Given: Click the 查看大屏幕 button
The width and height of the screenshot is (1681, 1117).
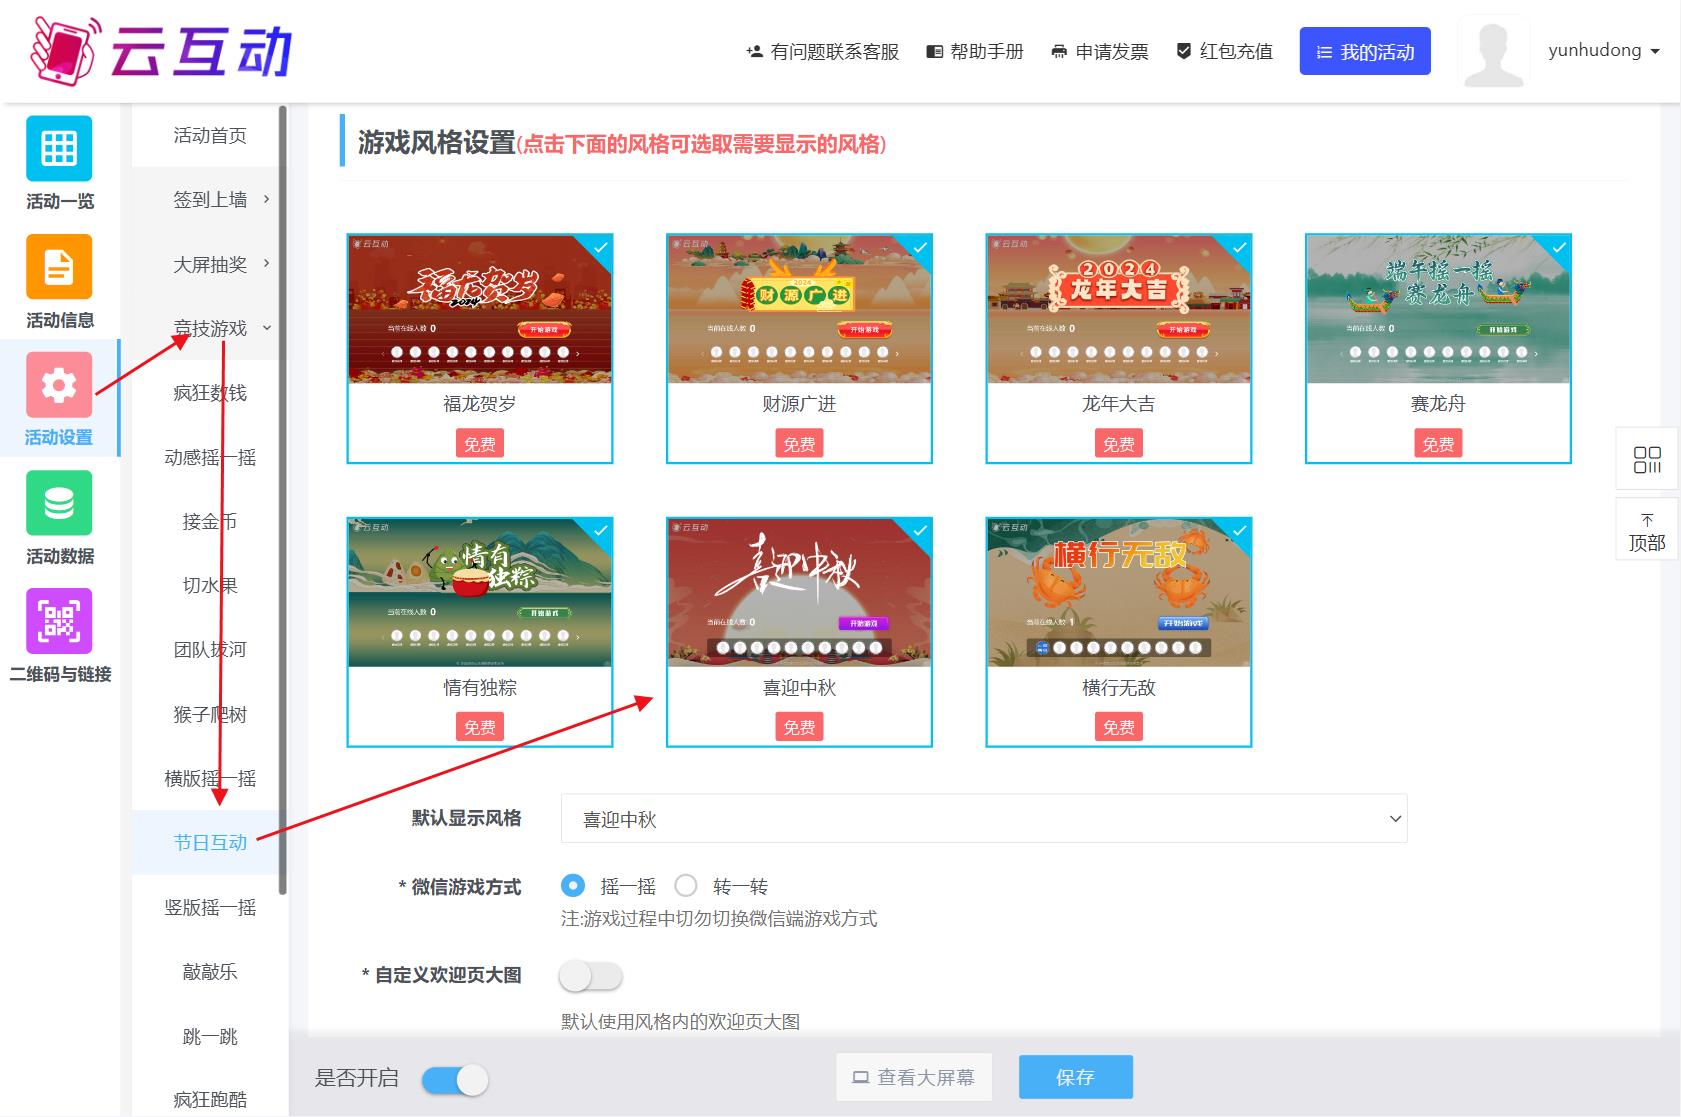Looking at the screenshot, I should [x=914, y=1077].
